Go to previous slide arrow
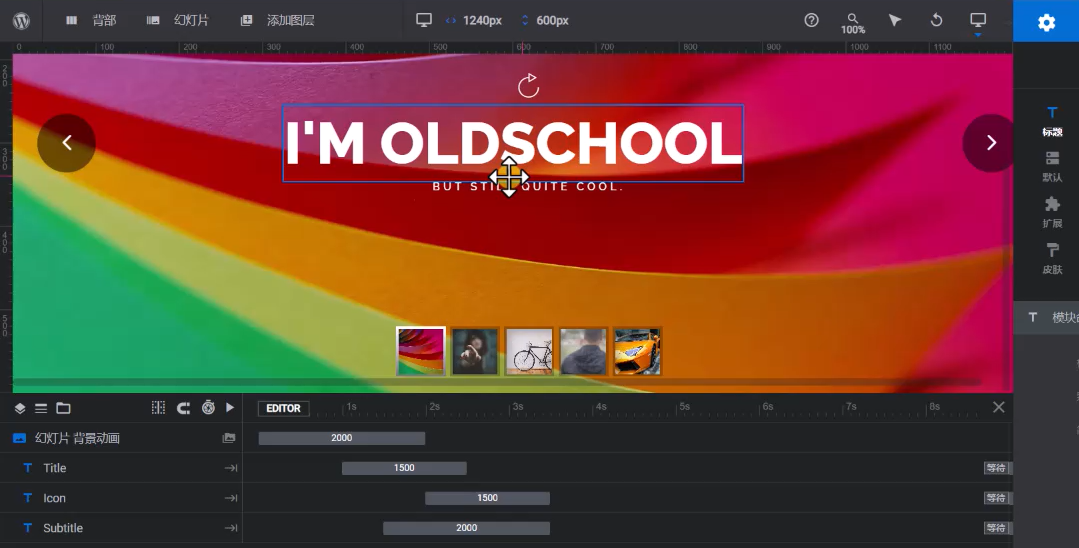Image resolution: width=1079 pixels, height=548 pixels. 67,143
